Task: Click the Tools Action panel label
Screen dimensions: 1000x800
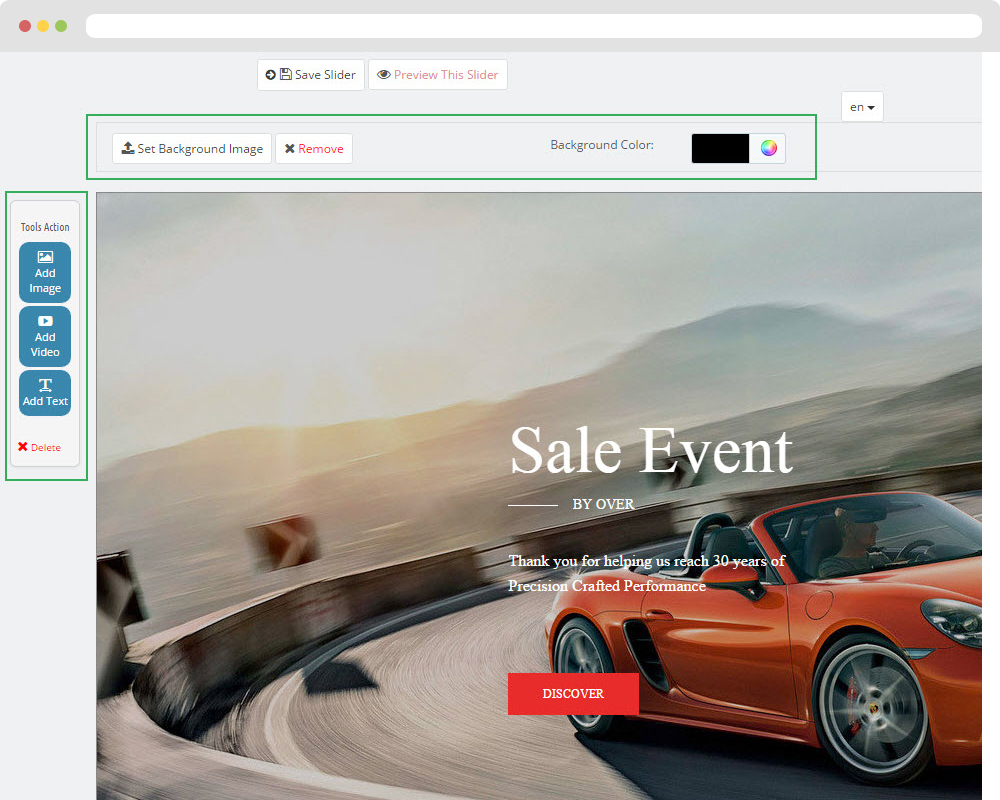Action: [x=45, y=227]
